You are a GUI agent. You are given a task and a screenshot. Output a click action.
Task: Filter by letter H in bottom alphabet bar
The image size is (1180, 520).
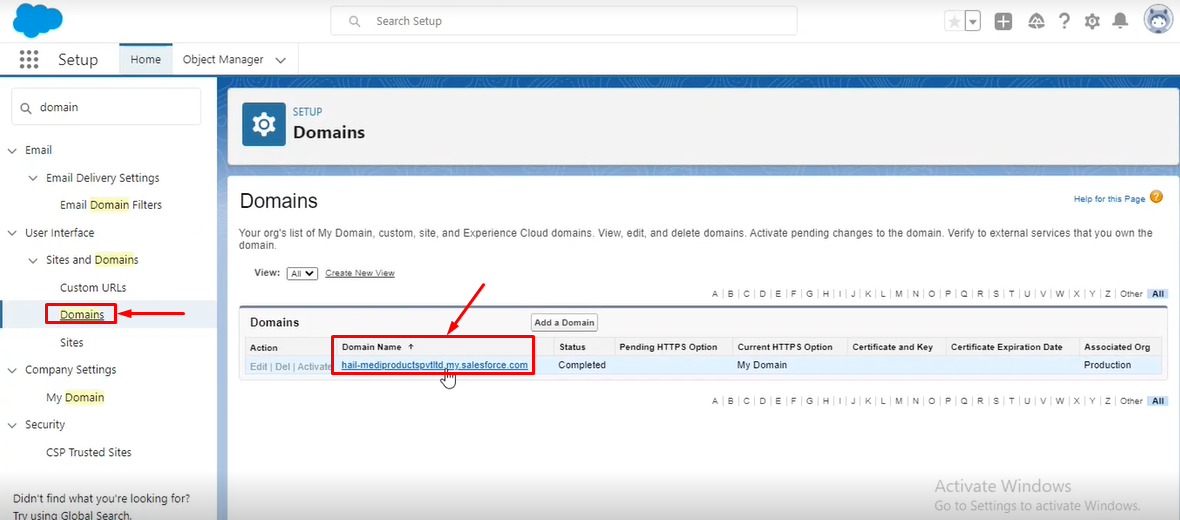(826, 401)
